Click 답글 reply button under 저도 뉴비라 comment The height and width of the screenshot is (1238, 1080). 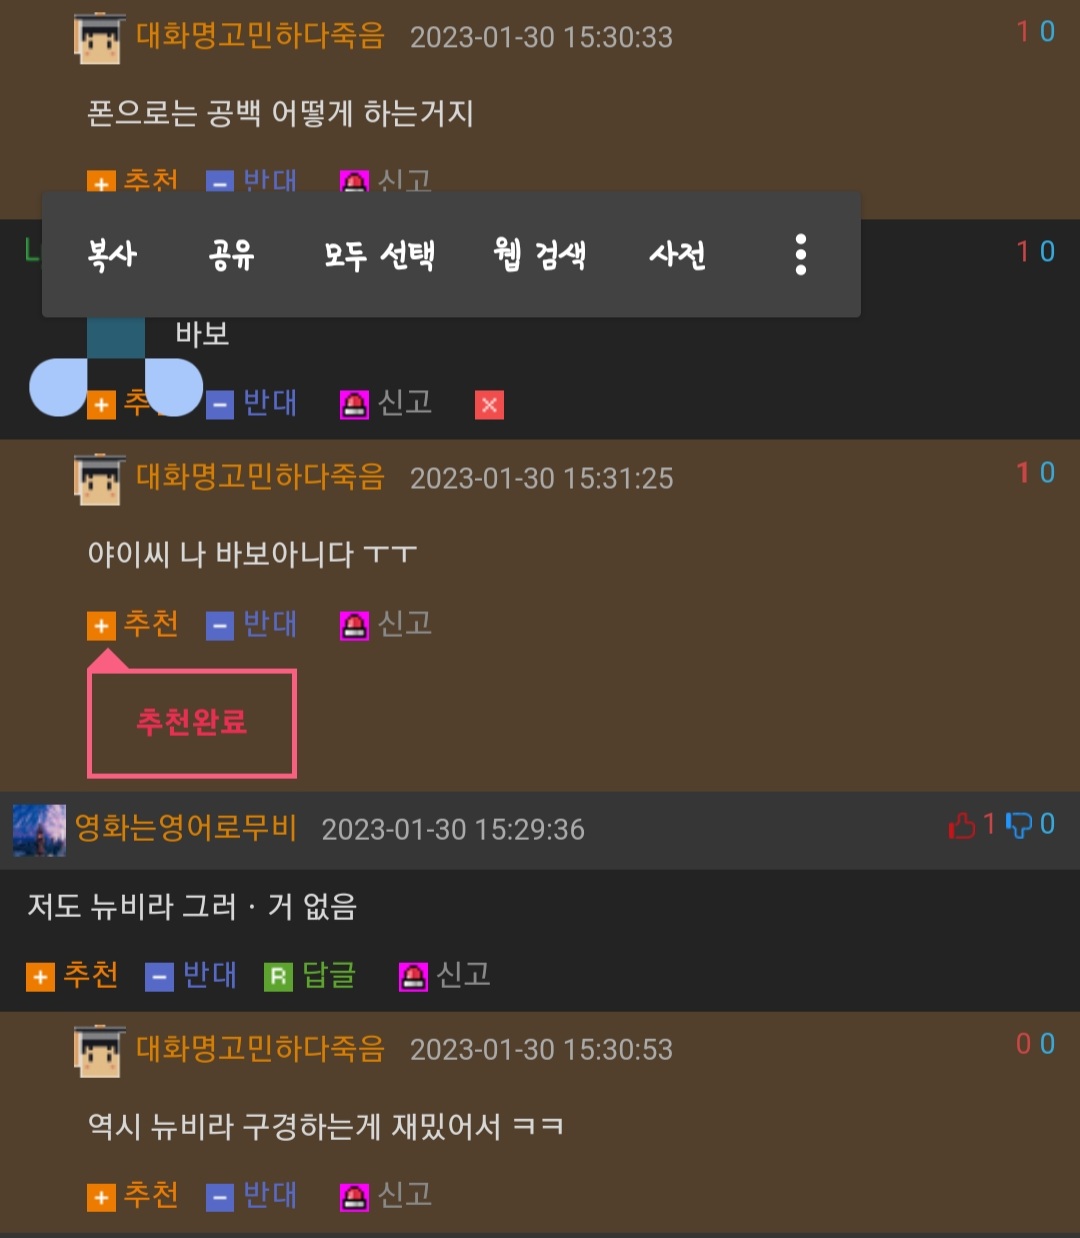pyautogui.click(x=310, y=975)
